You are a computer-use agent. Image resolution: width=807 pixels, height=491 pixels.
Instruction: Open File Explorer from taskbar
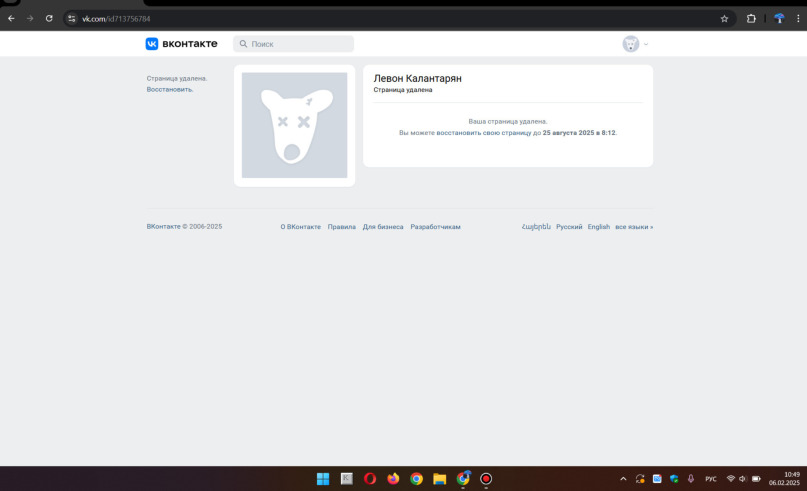coord(440,479)
